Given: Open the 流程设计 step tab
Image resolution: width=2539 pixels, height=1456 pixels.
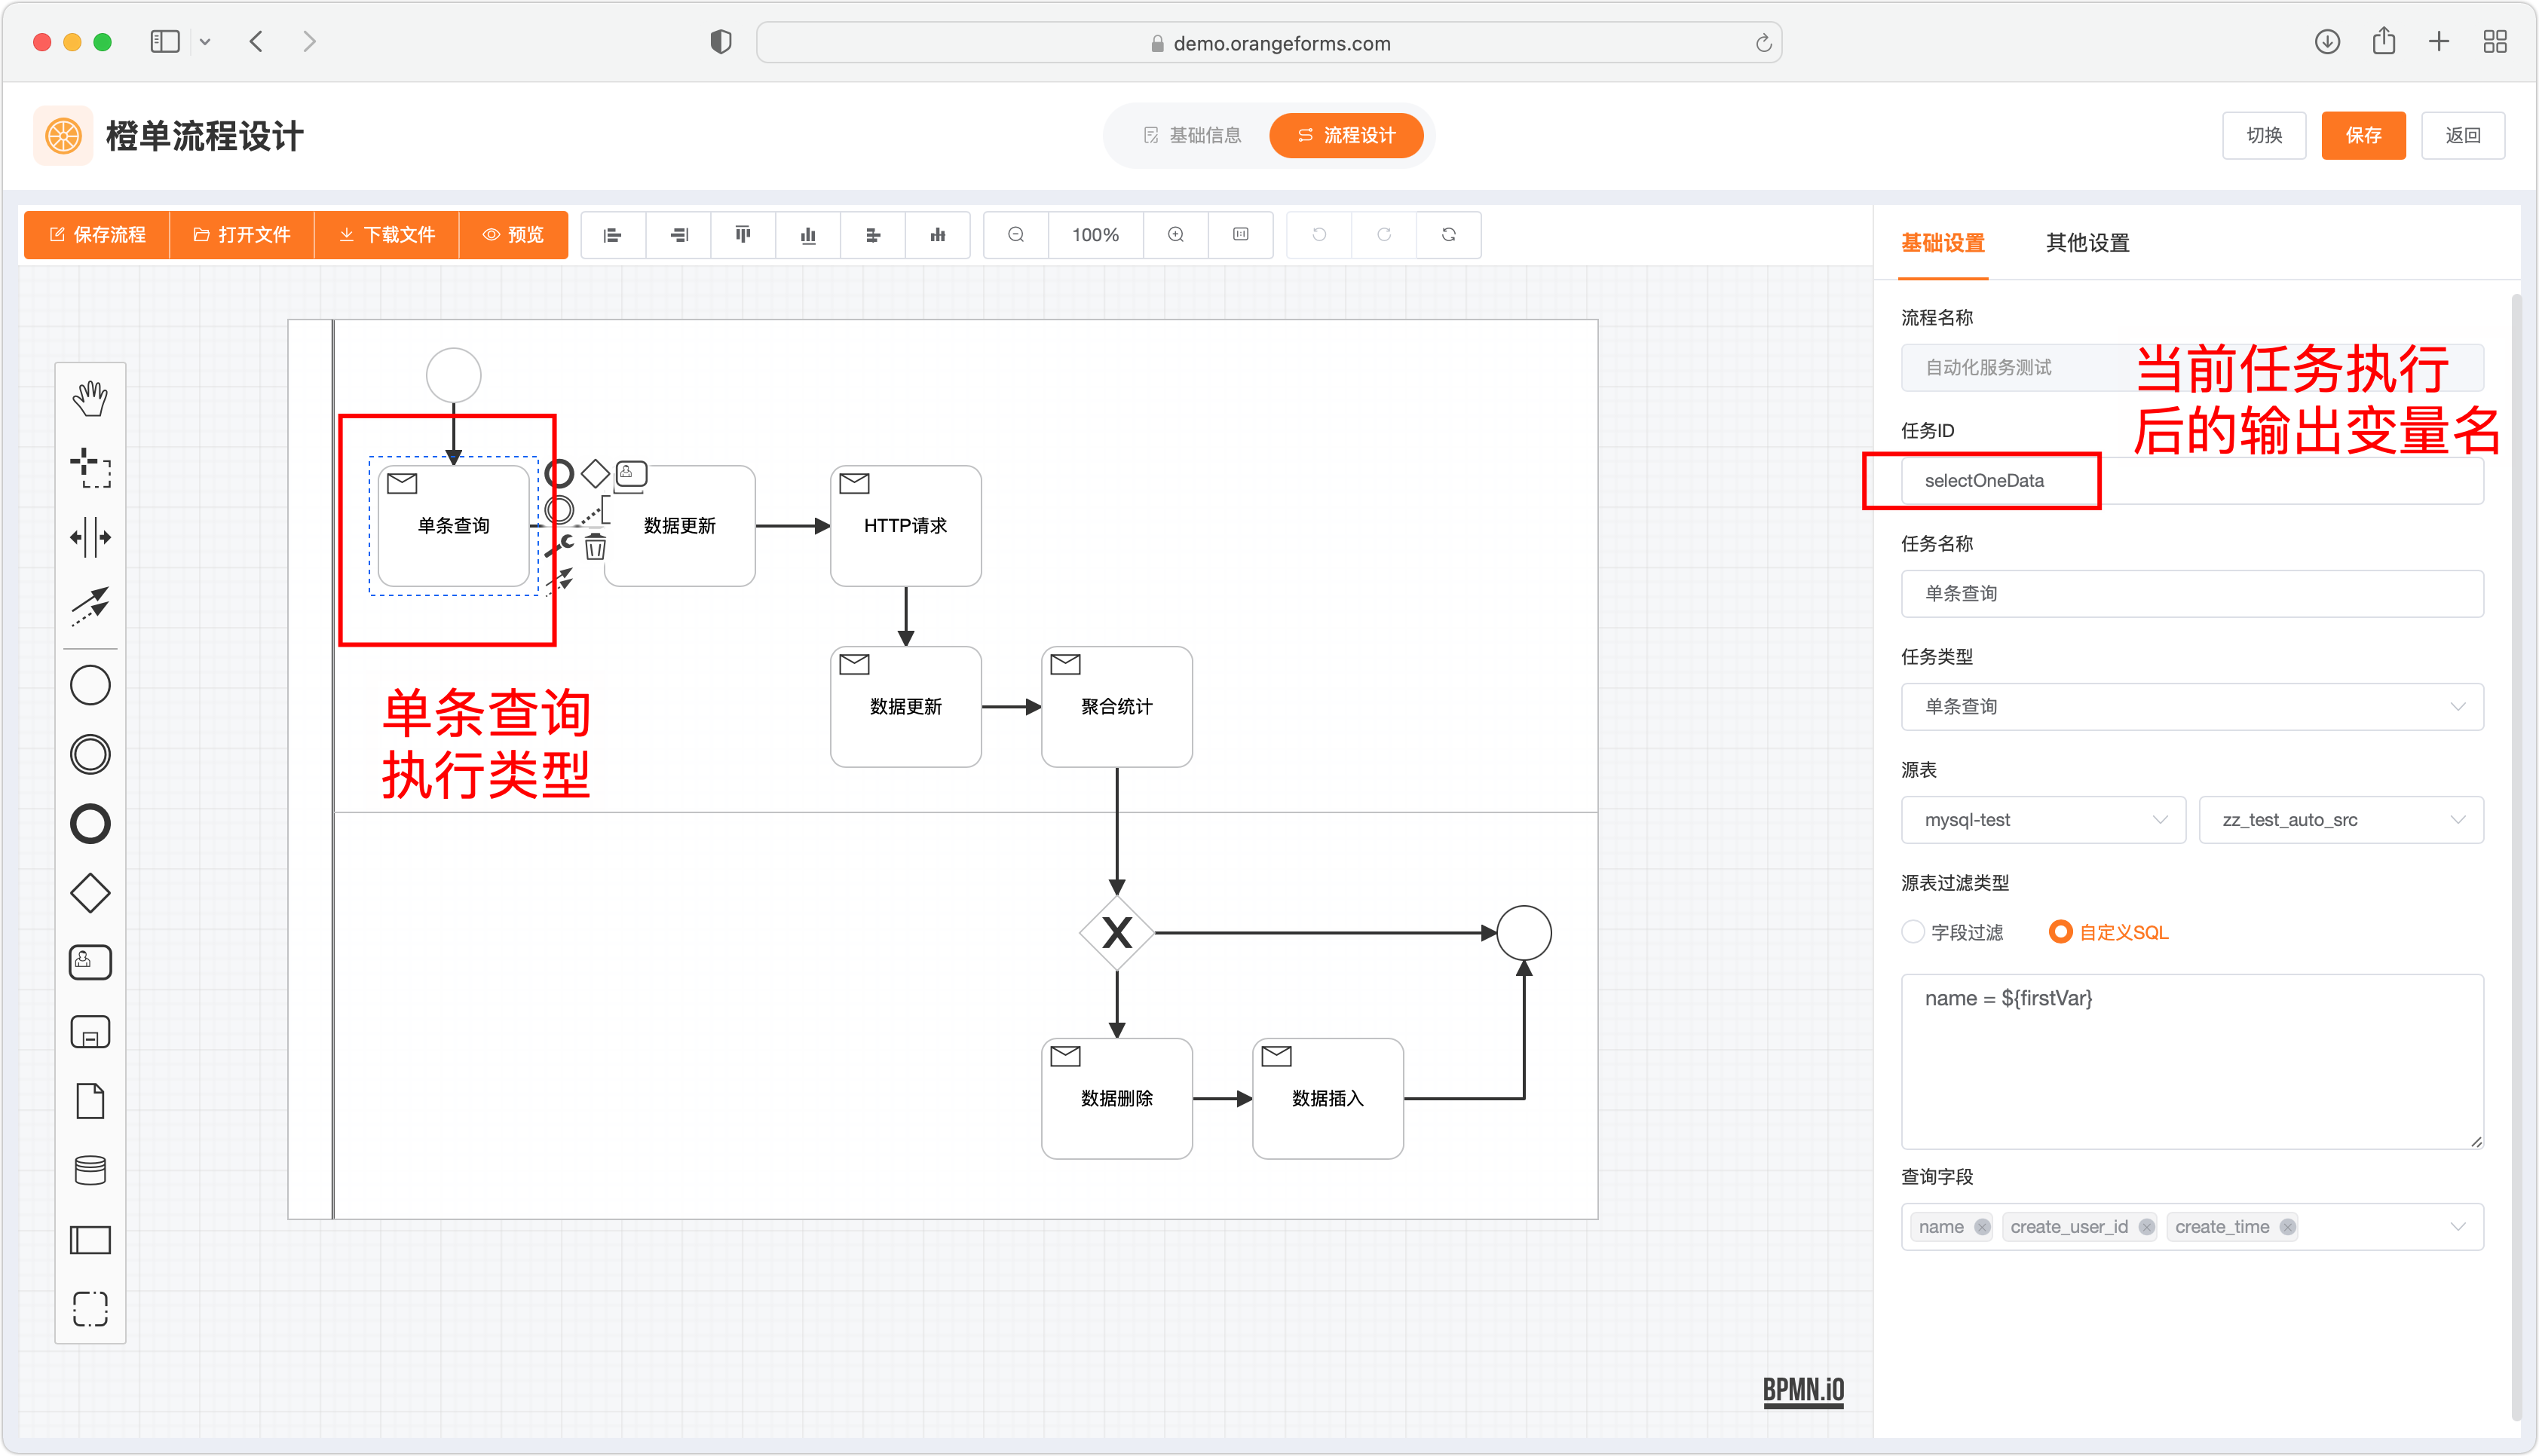Looking at the screenshot, I should [1346, 135].
